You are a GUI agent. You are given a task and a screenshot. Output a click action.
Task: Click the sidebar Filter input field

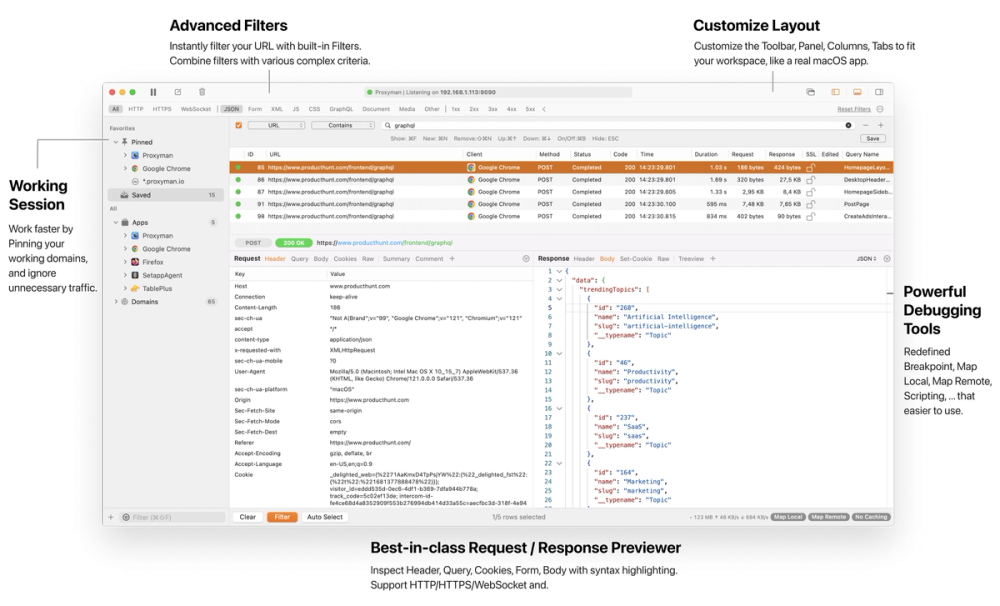pyautogui.click(x=172, y=517)
